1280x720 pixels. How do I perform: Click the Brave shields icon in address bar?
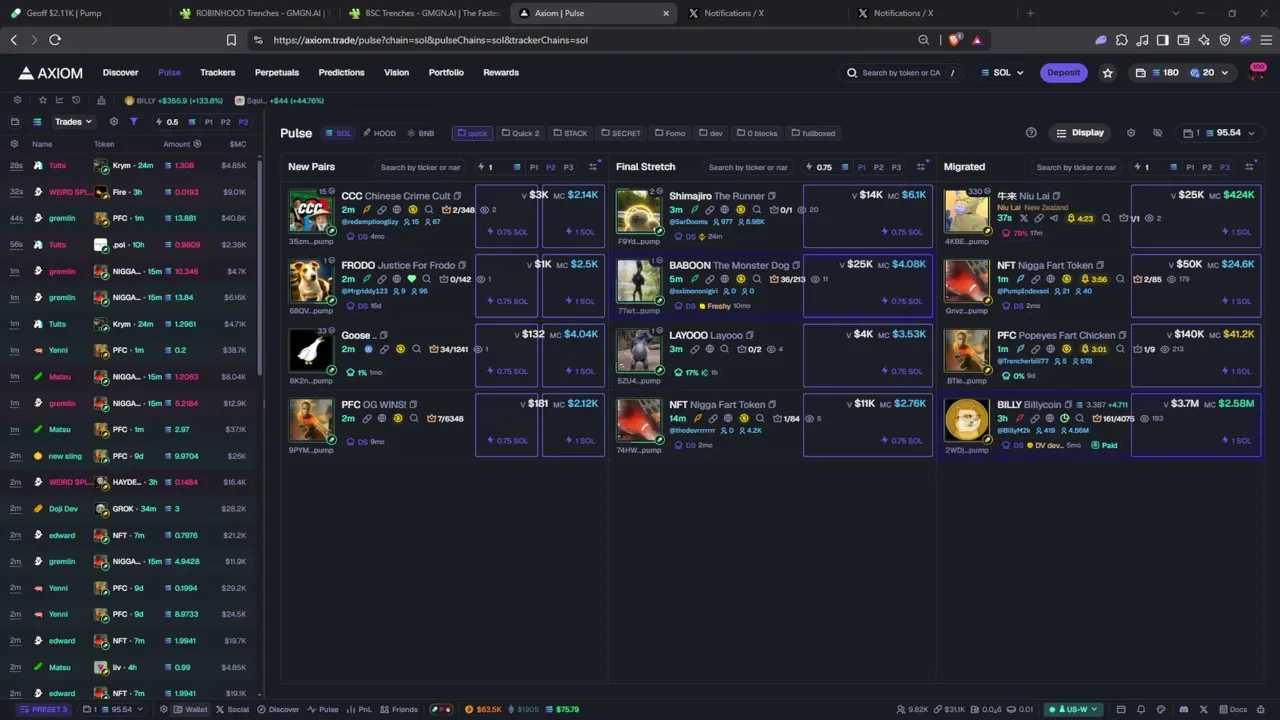point(954,40)
